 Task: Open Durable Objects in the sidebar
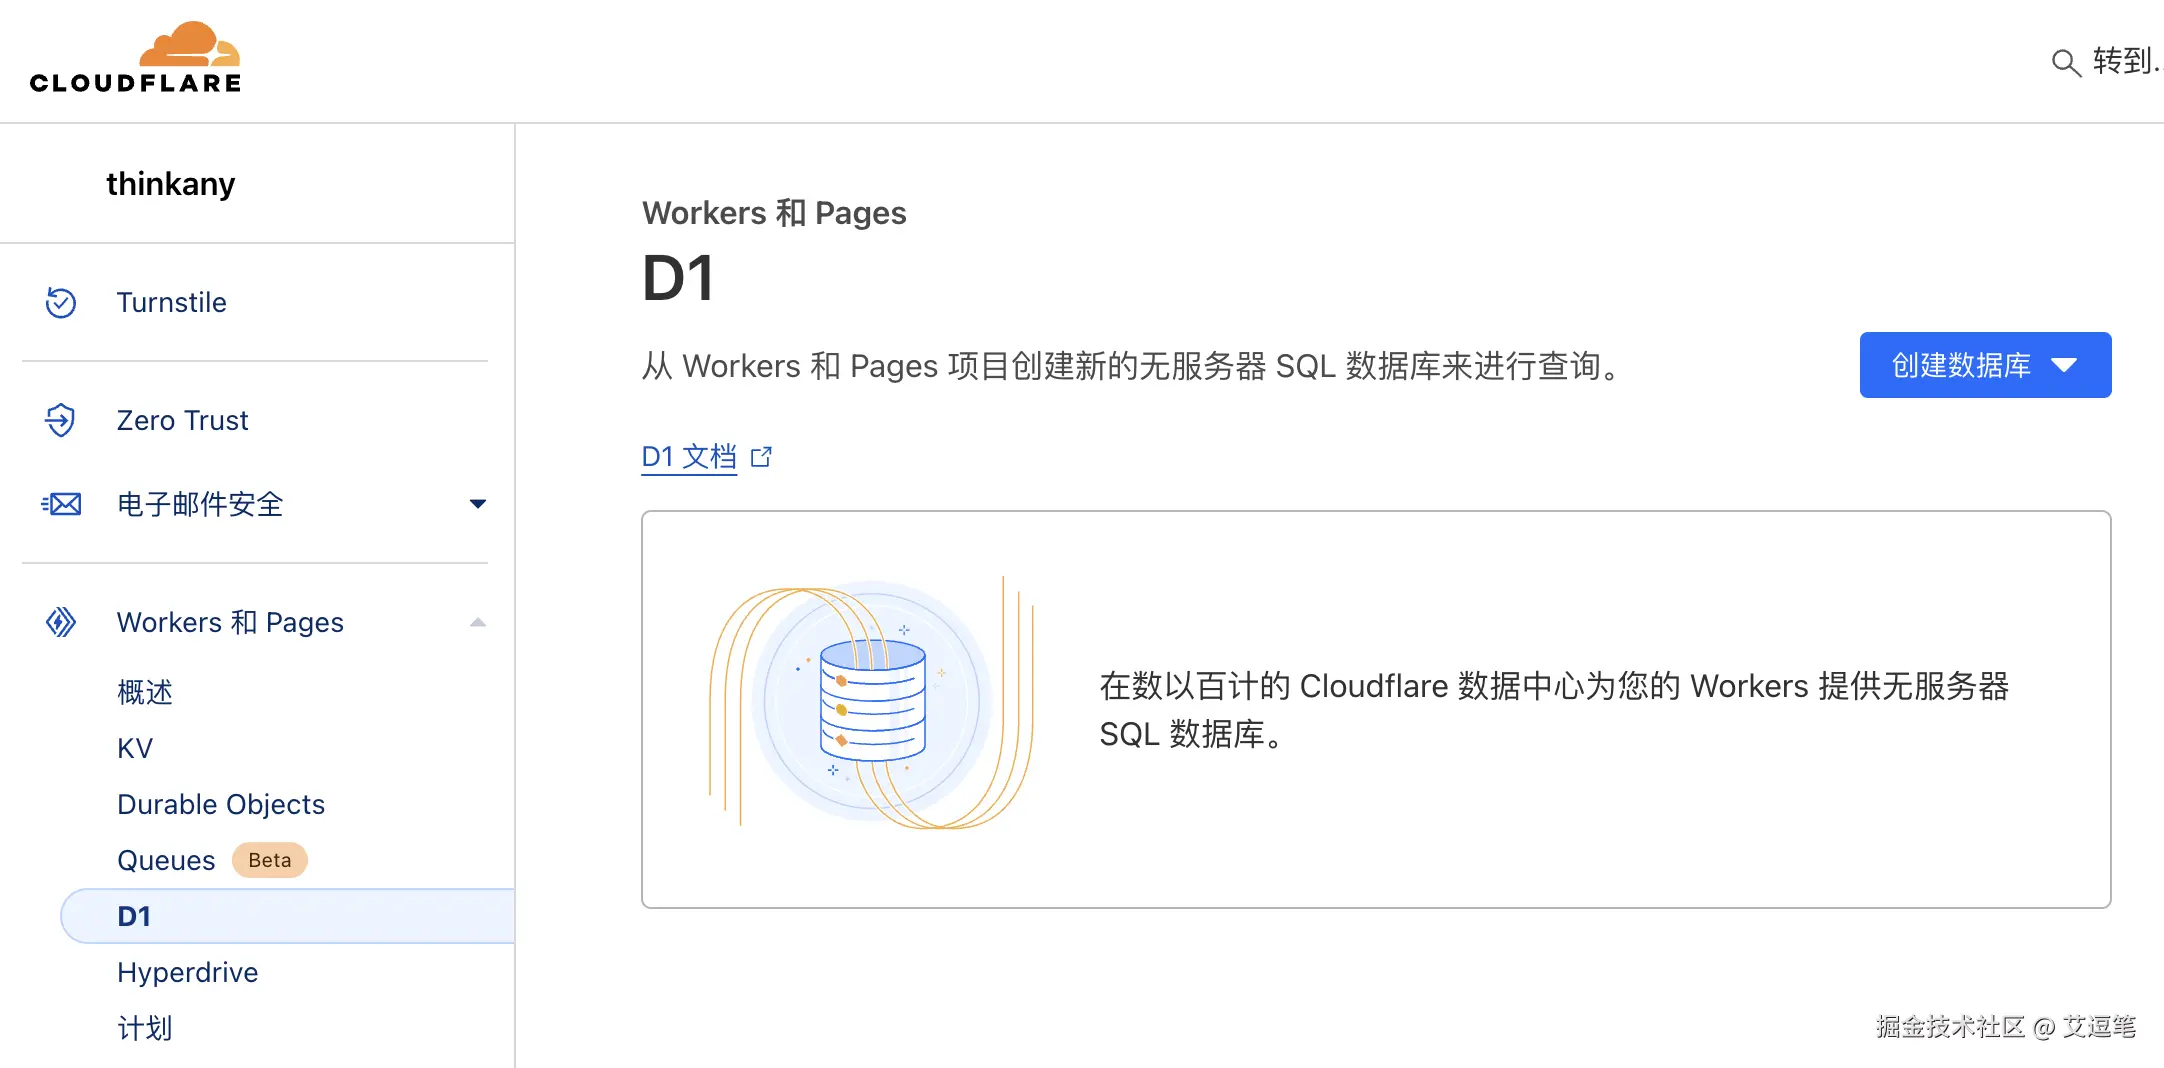pyautogui.click(x=221, y=804)
